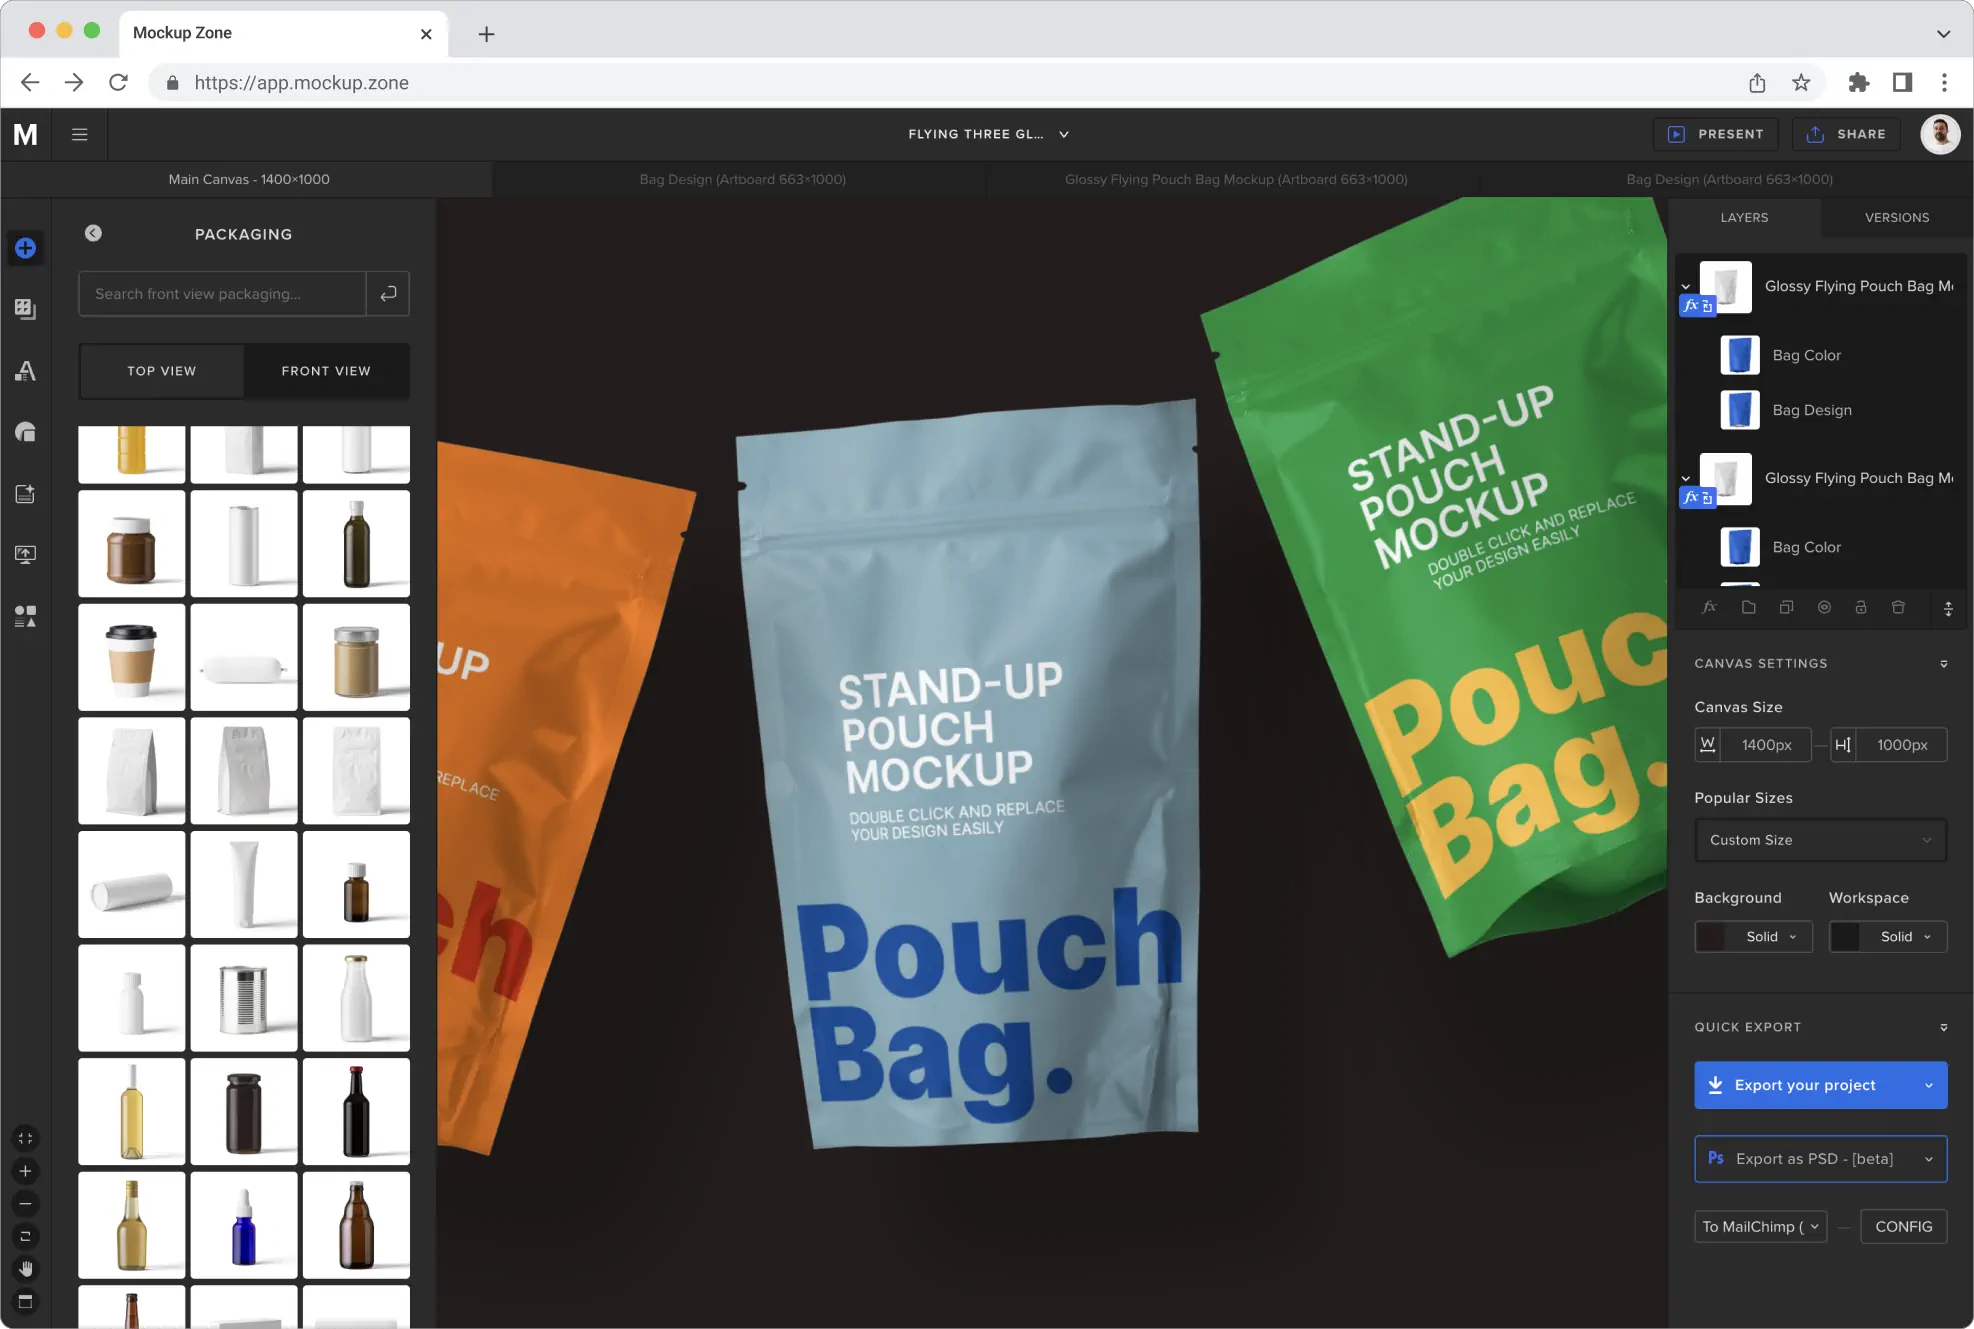
Task: Toggle to Front View packaging tab
Action: [x=326, y=371]
